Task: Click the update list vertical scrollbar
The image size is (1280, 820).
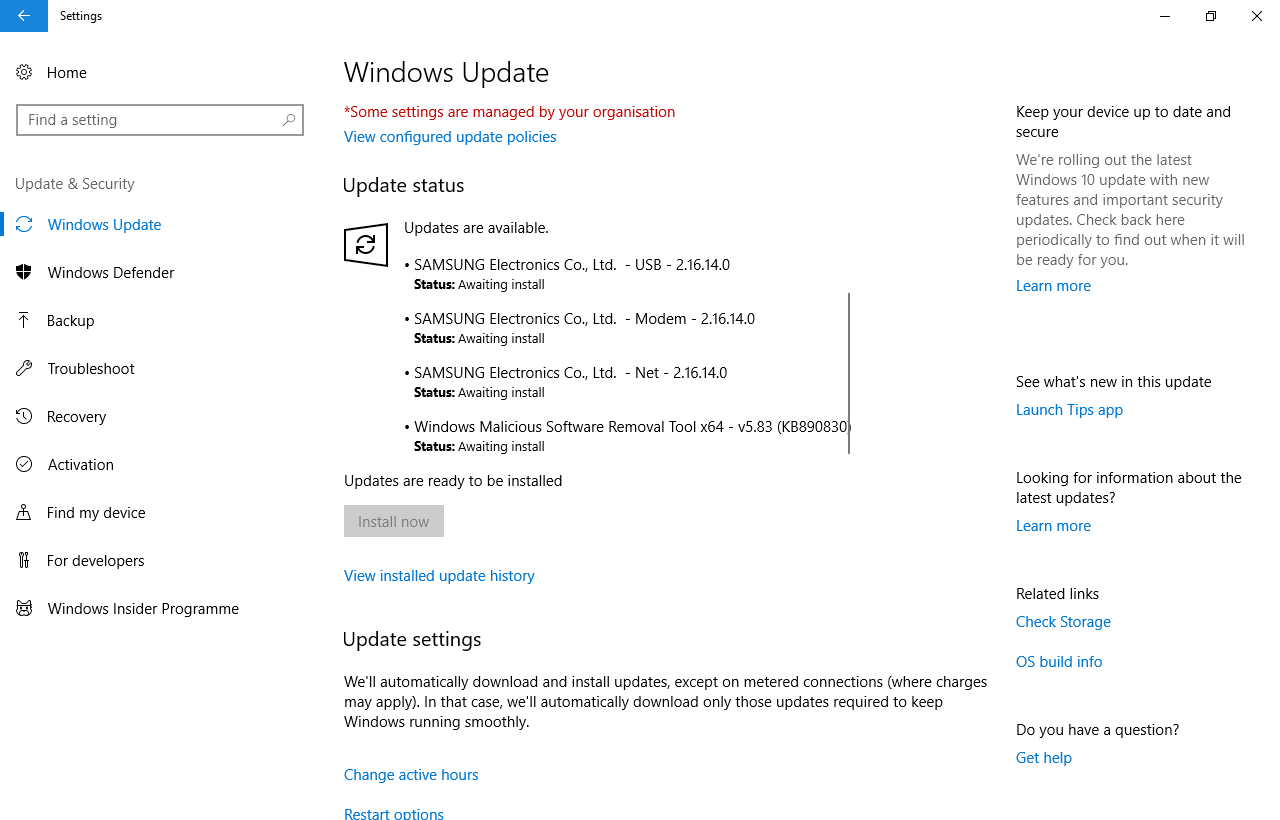Action: (849, 373)
